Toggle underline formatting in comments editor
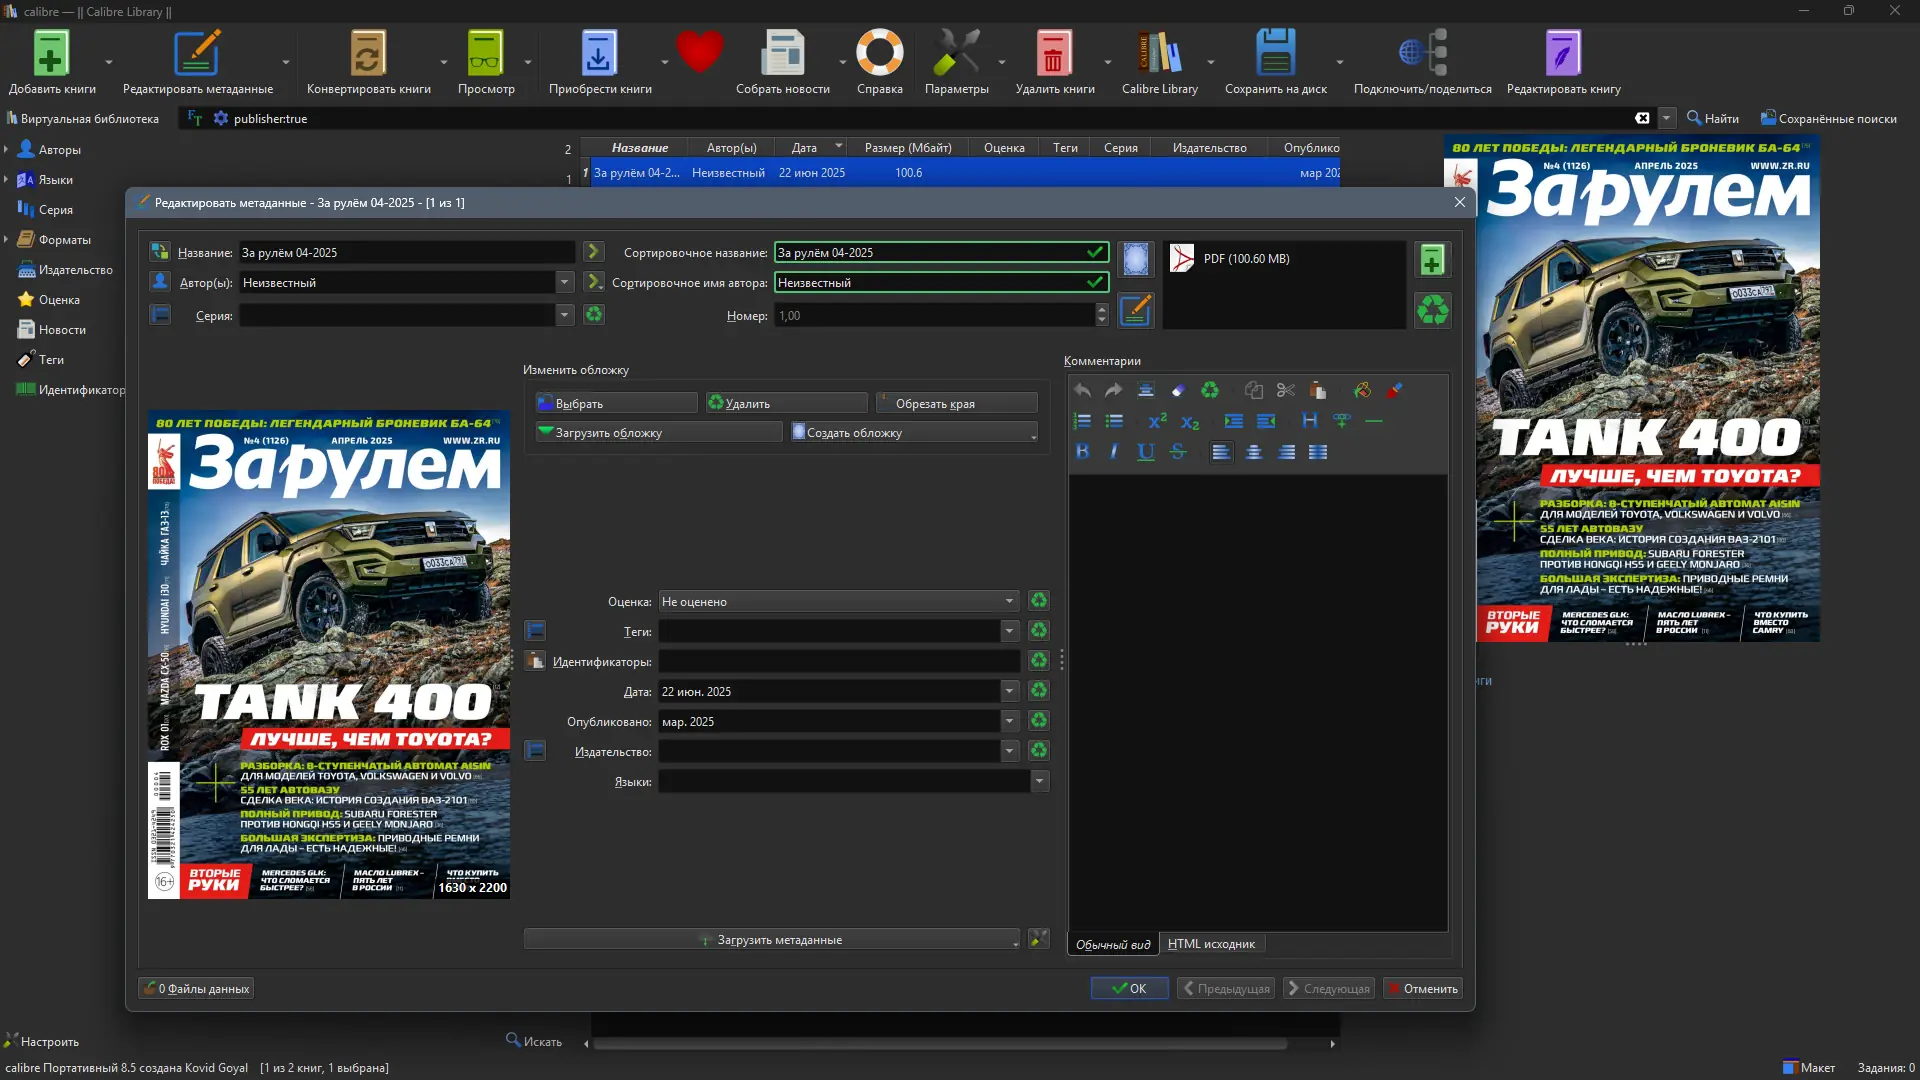 pyautogui.click(x=1146, y=452)
